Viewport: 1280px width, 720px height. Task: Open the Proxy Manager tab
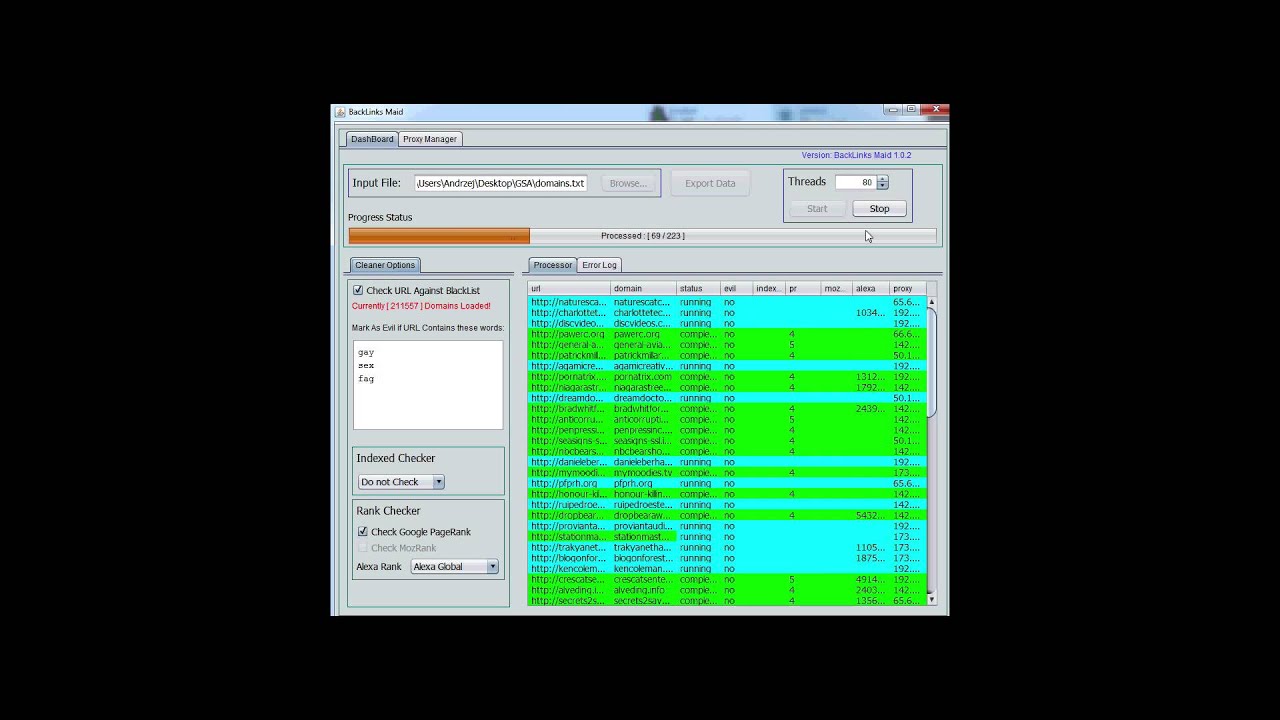pyautogui.click(x=430, y=139)
